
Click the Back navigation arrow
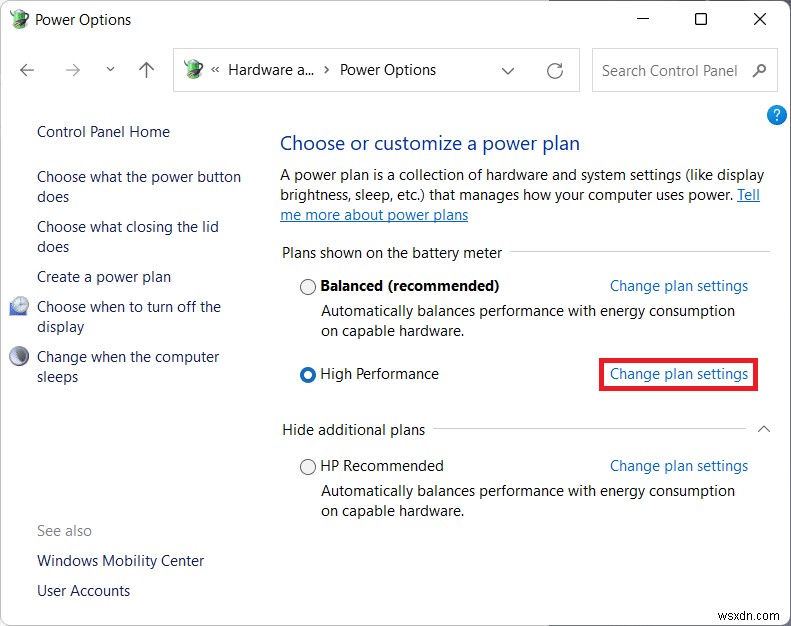(x=27, y=70)
